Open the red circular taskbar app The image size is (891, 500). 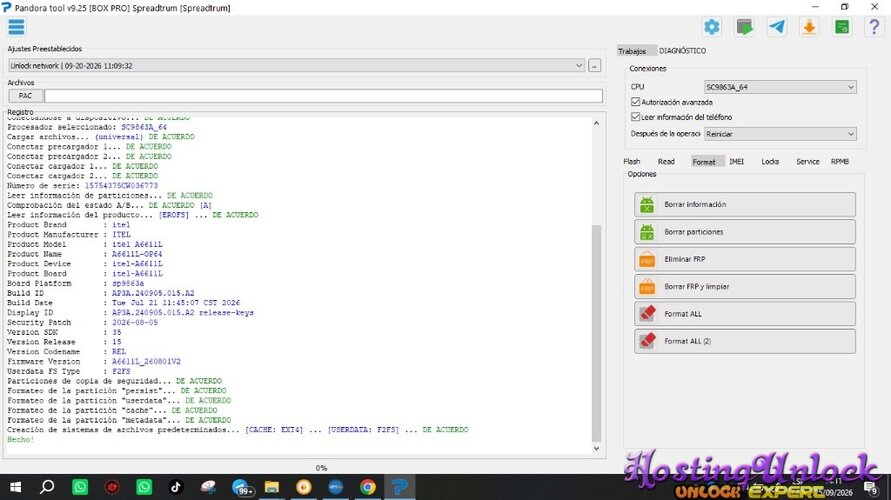pos(112,487)
